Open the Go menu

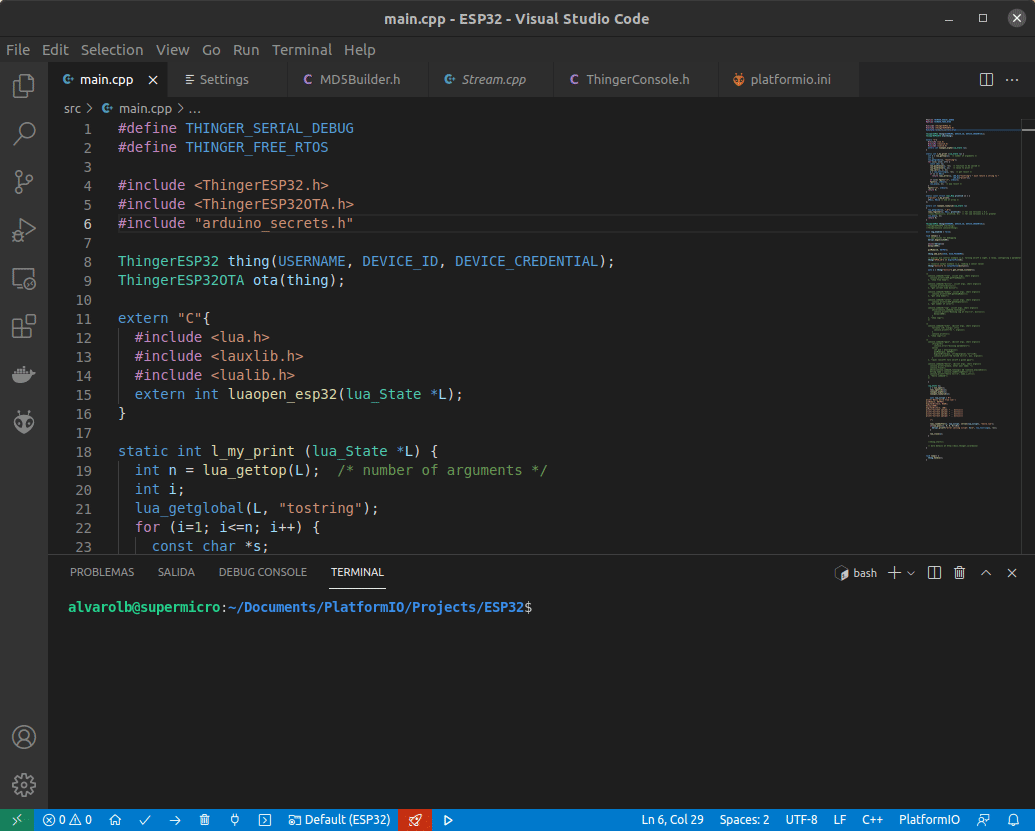[x=211, y=50]
